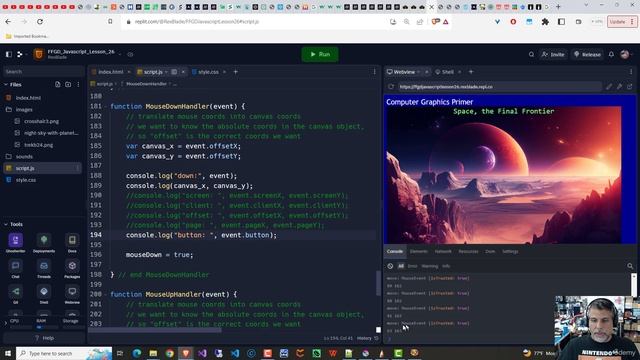
Task: Toggle the Replit sidebar panel
Action: point(9,54)
